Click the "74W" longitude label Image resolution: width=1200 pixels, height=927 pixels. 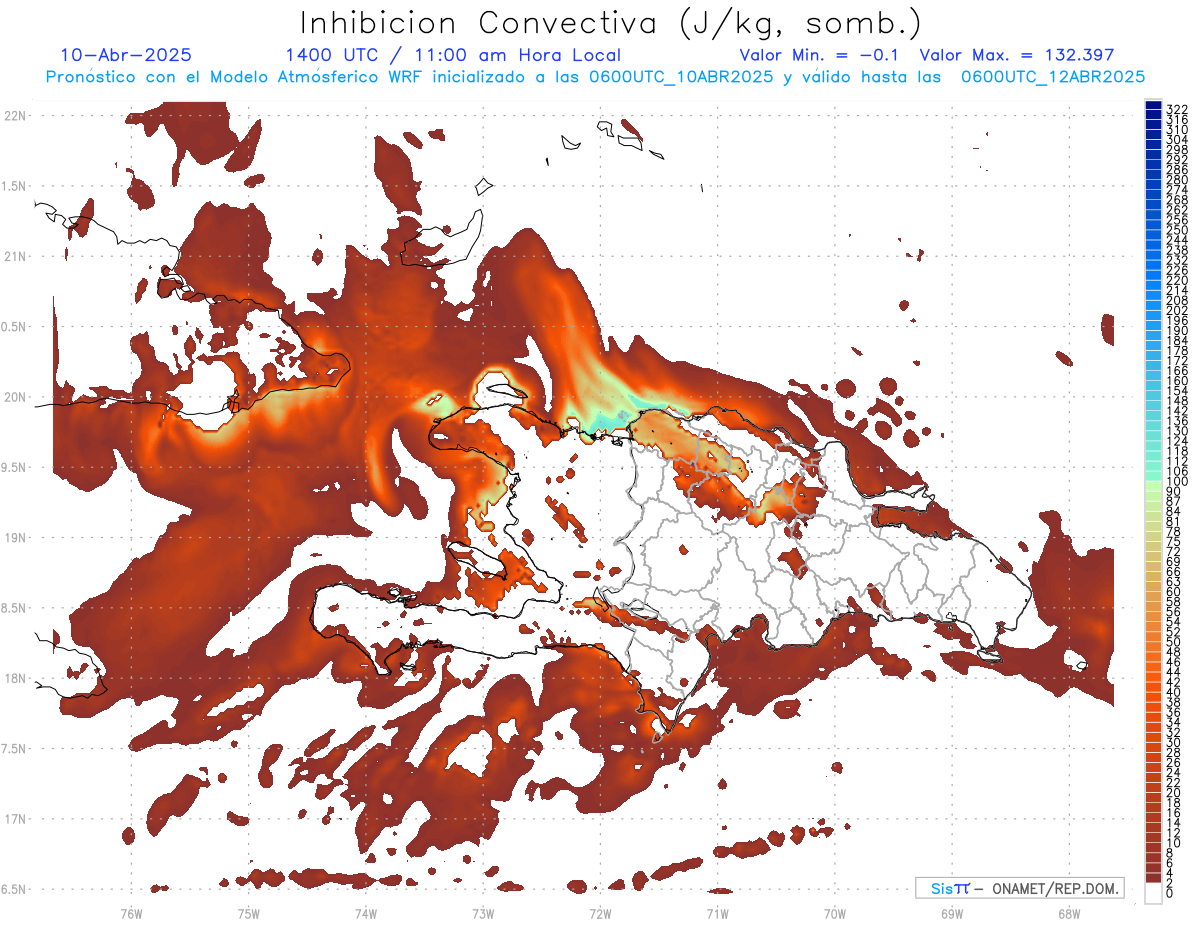(x=365, y=913)
